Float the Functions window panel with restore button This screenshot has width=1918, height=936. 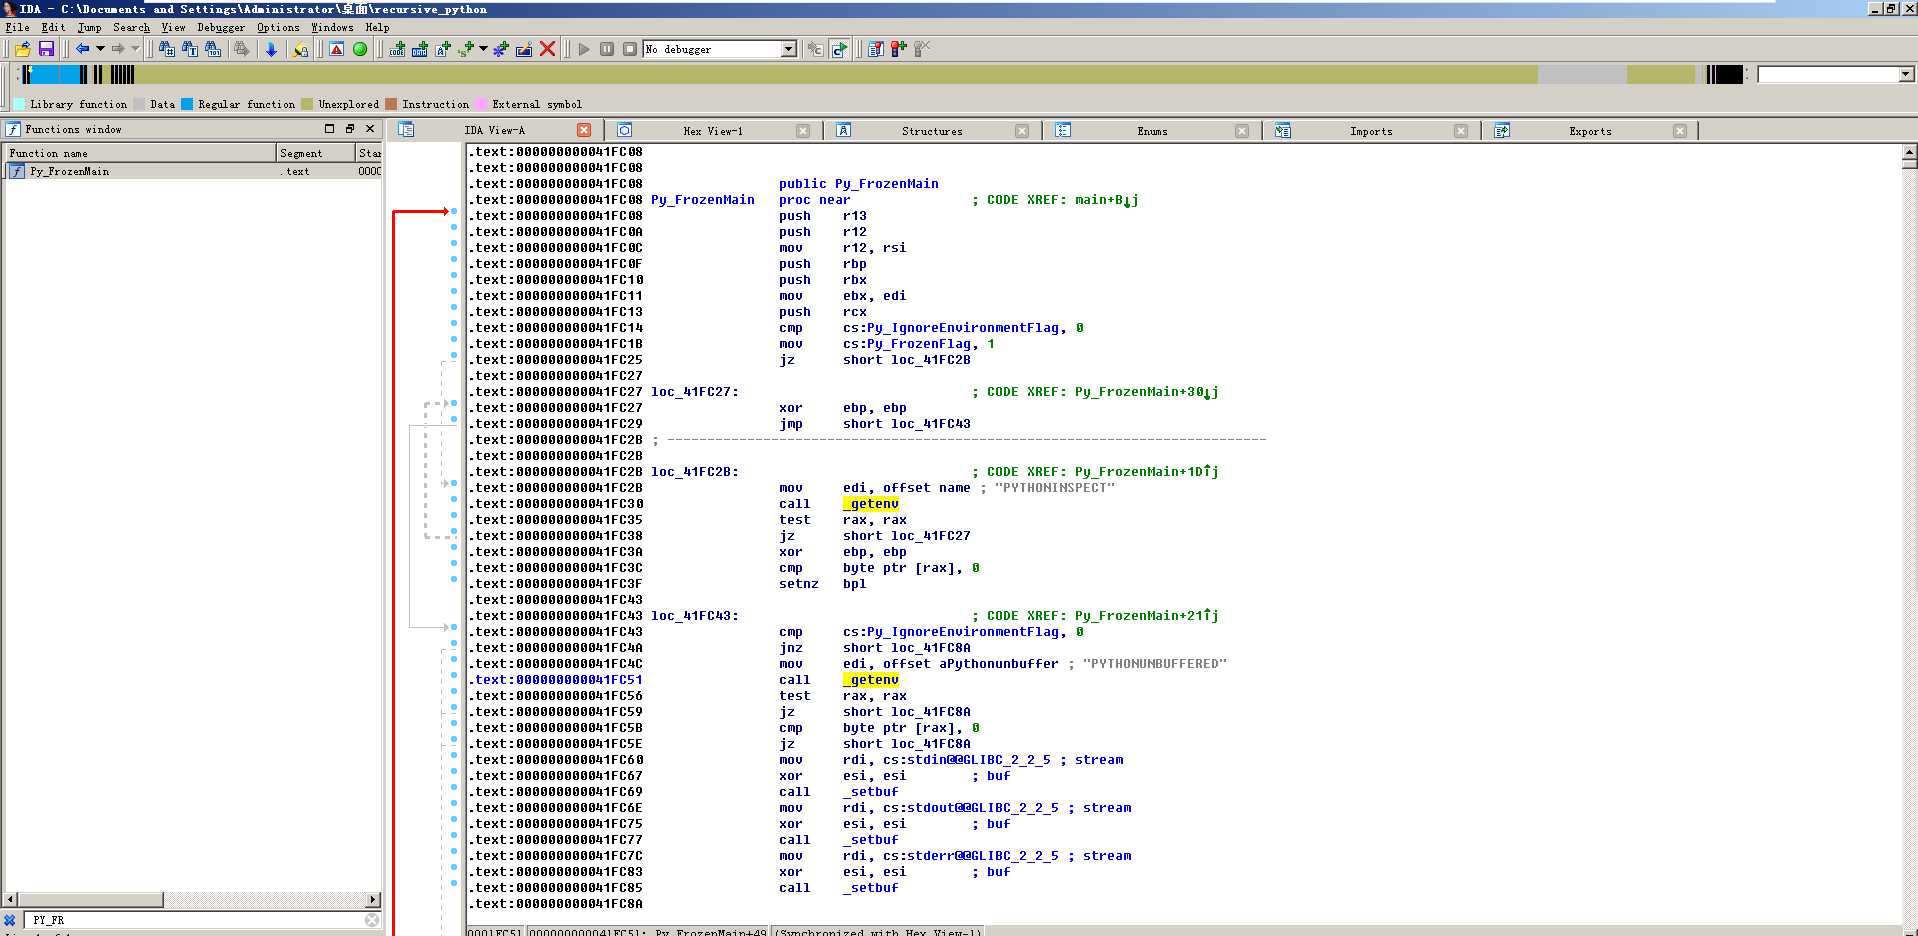click(x=350, y=129)
